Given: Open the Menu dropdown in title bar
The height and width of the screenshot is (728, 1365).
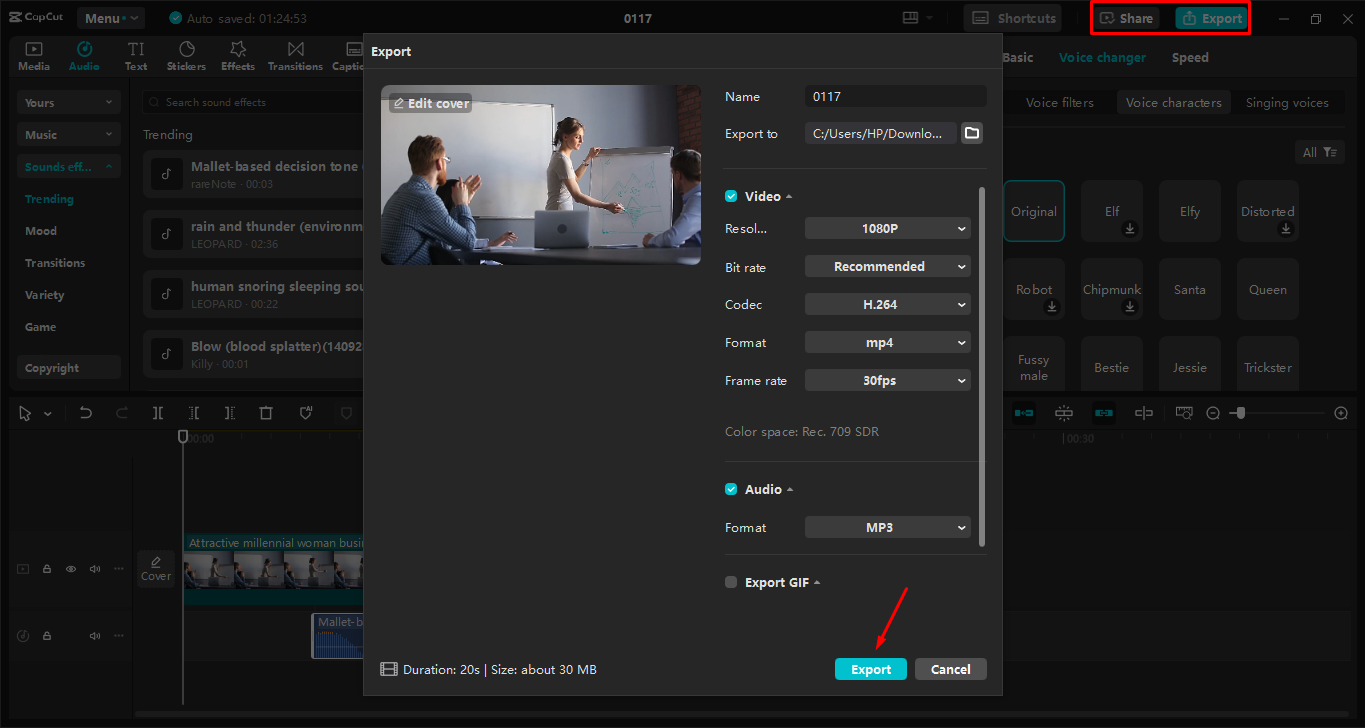Looking at the screenshot, I should point(111,18).
